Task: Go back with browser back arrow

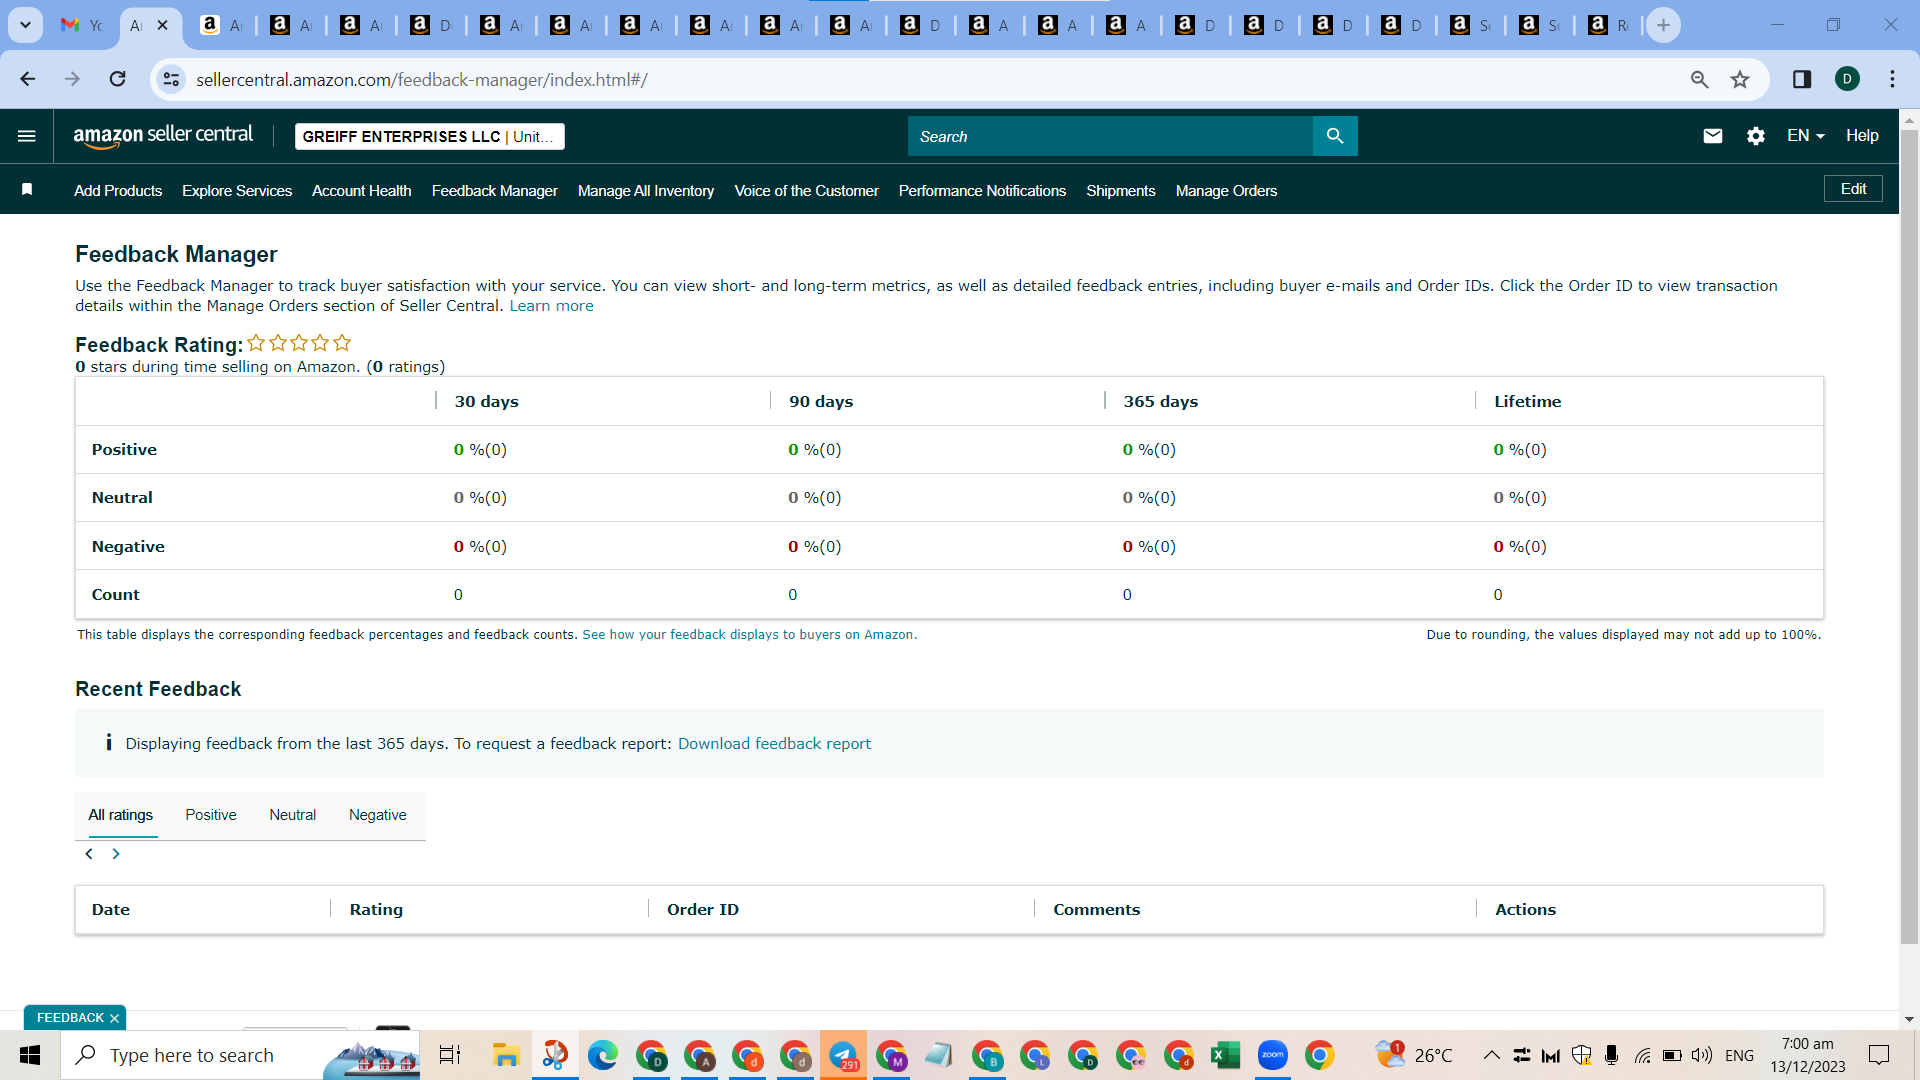Action: 27,79
